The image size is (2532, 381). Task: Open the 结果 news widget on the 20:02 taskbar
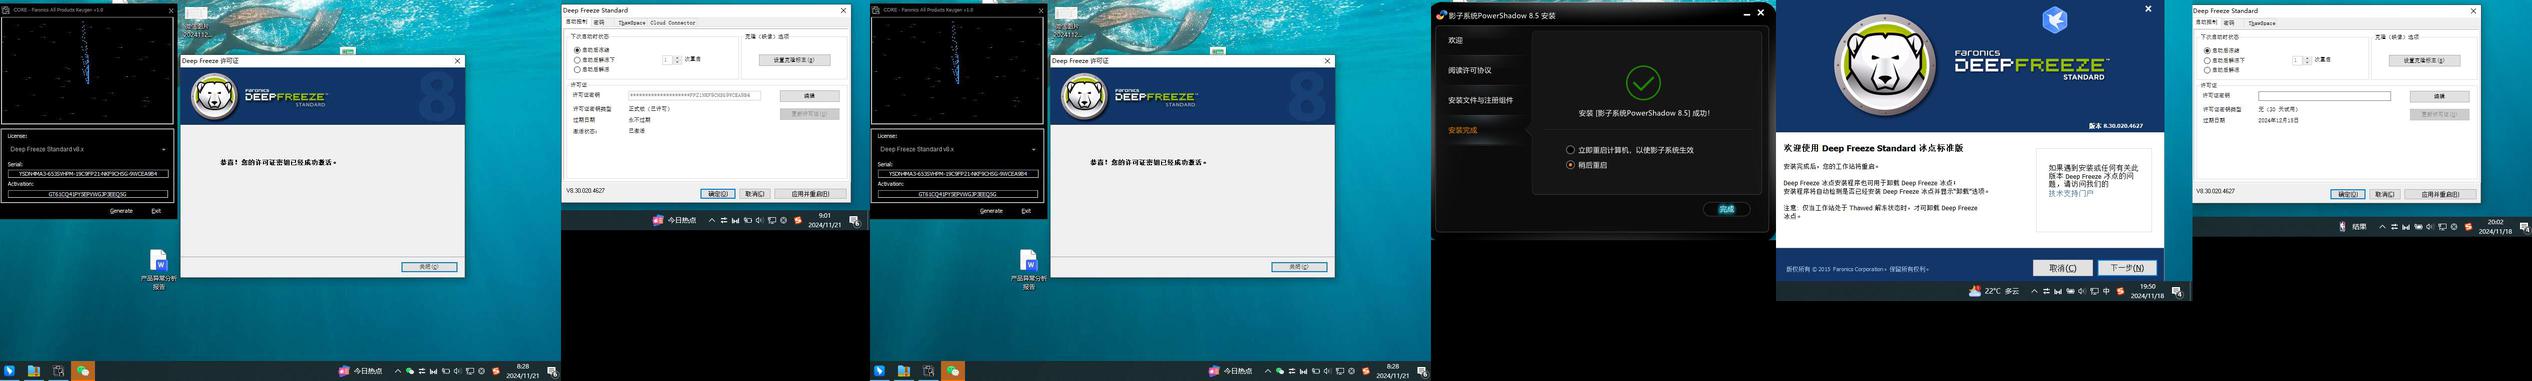pos(2353,227)
